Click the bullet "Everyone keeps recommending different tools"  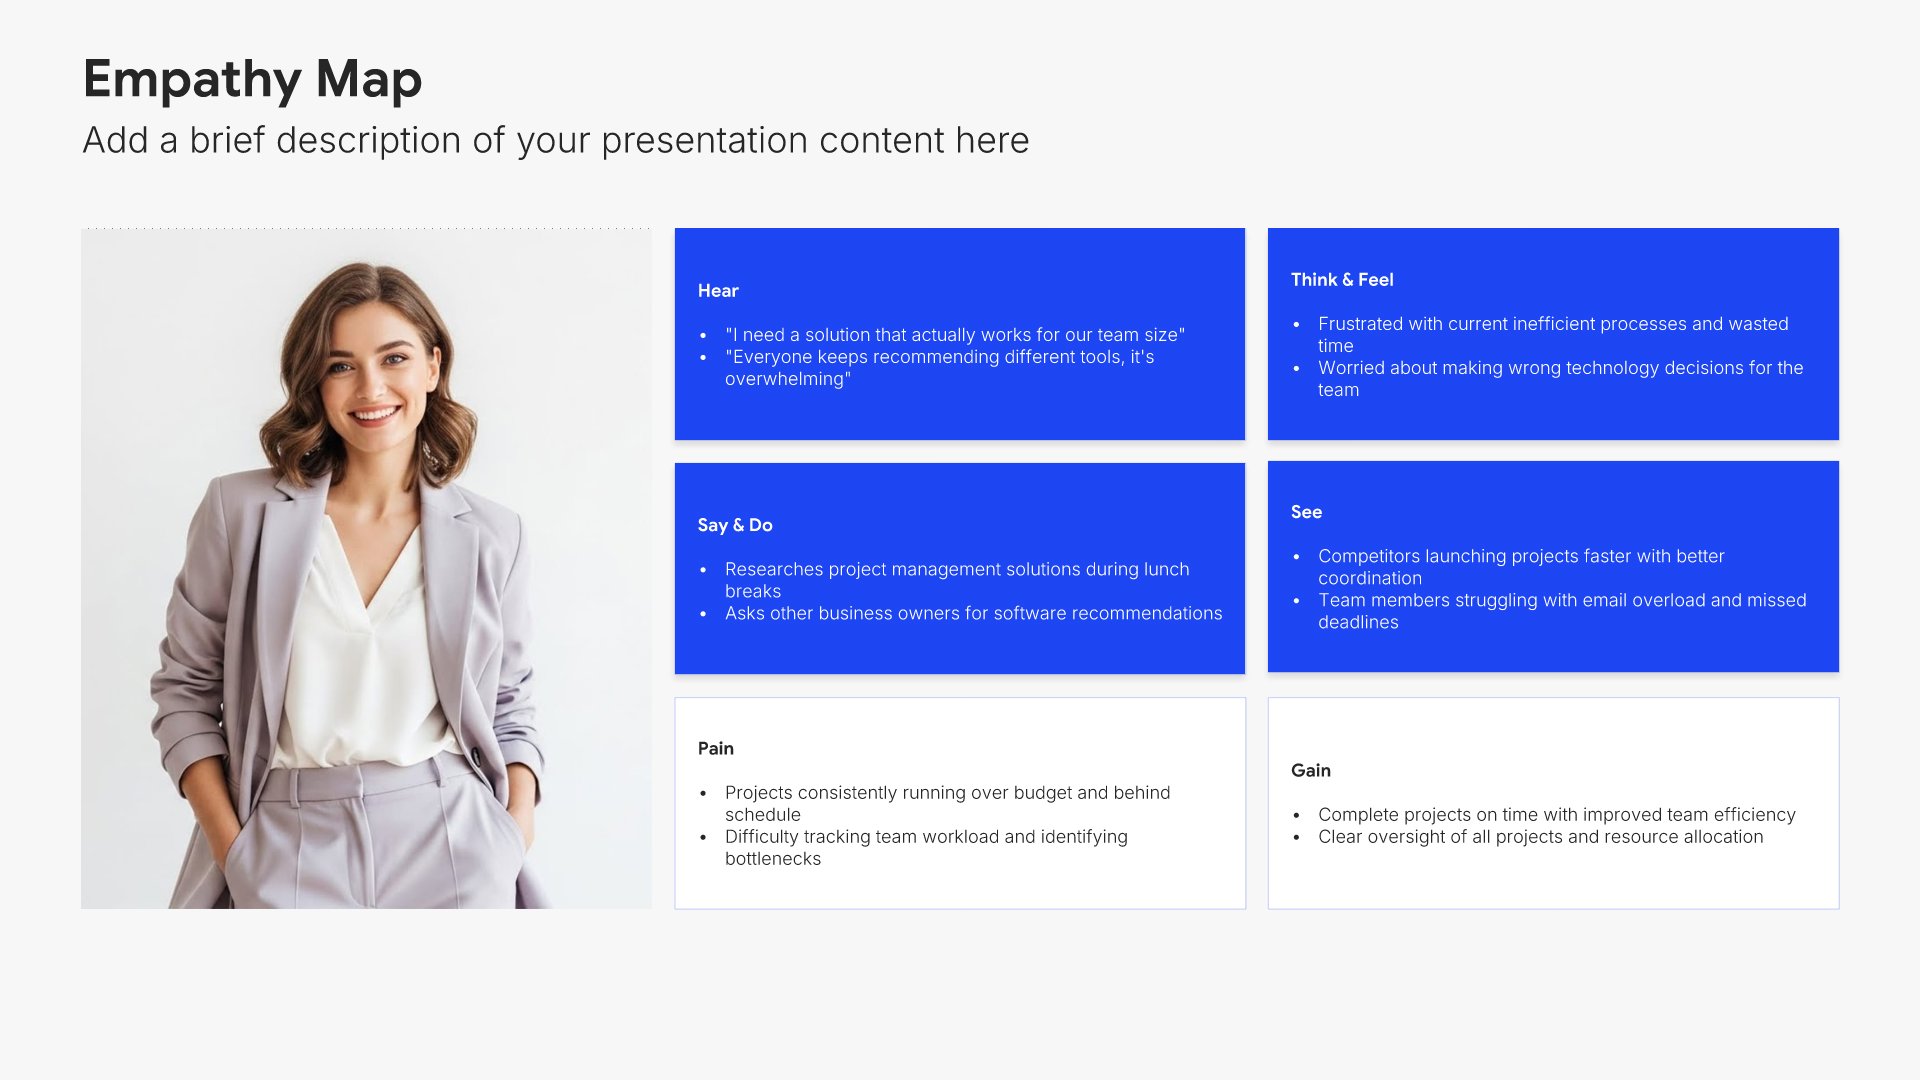939,368
